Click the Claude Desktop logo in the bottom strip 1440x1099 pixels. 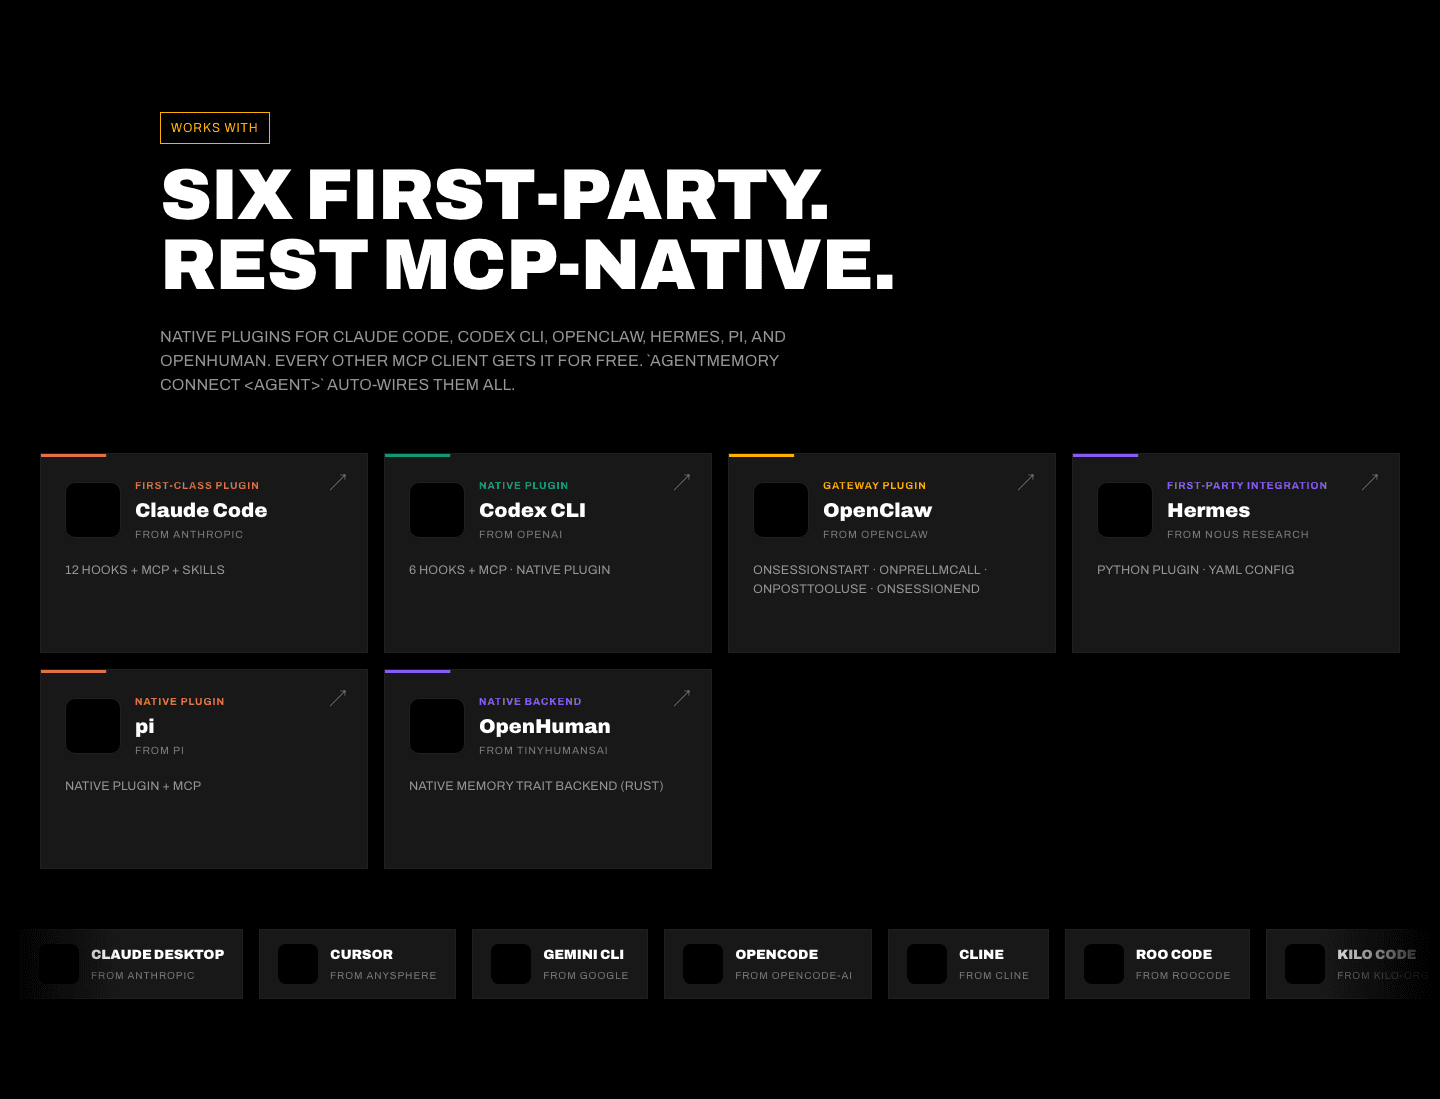tap(59, 964)
